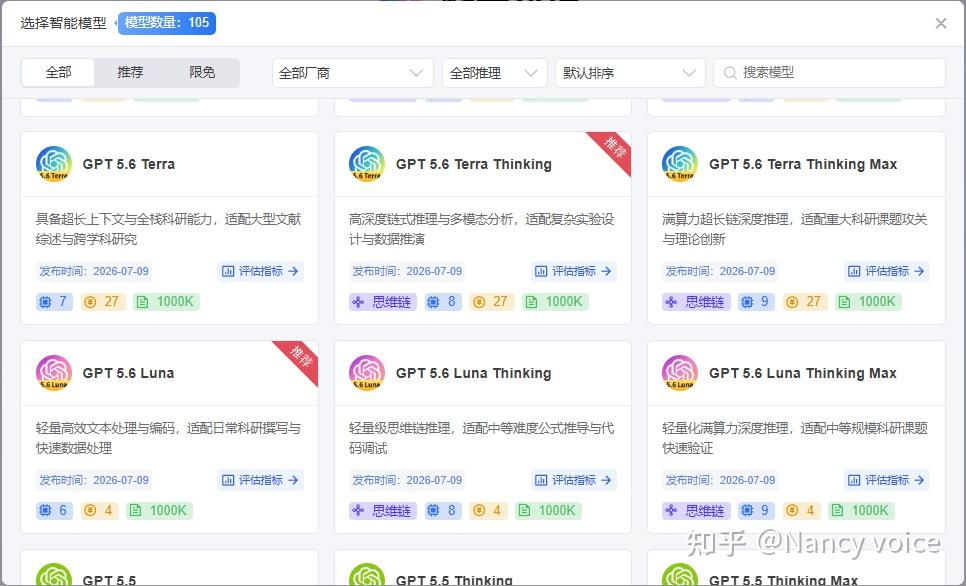Click the GPT 5.6 Luna Thinking logo
The height and width of the screenshot is (586, 966).
pyautogui.click(x=367, y=373)
